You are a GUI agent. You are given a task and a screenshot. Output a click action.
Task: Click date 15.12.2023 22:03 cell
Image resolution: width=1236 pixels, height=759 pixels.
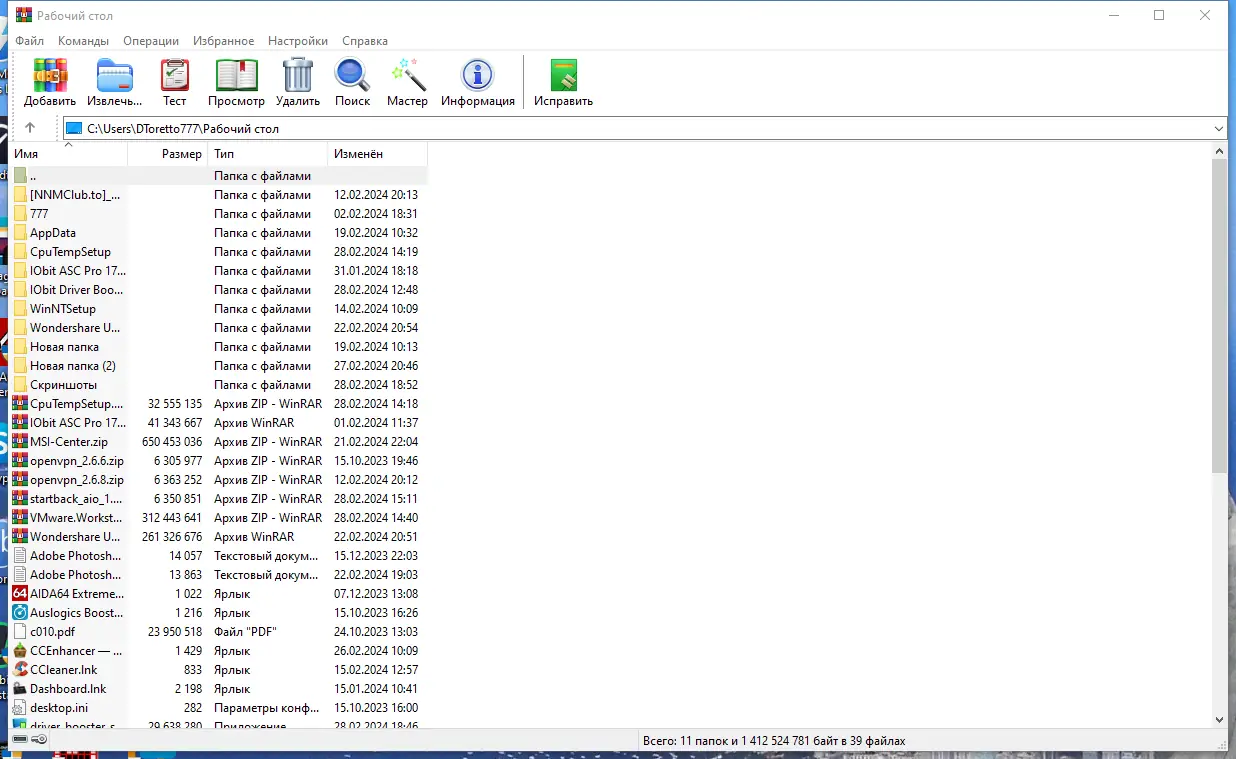pyautogui.click(x=376, y=555)
